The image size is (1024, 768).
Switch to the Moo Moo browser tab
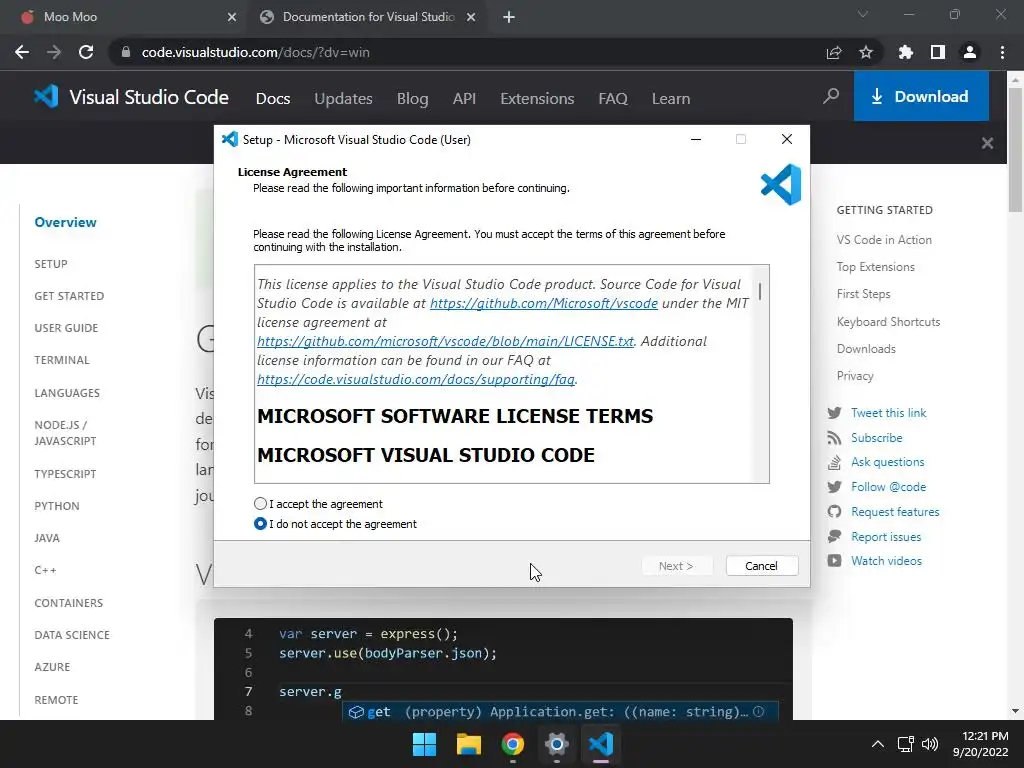[x=124, y=17]
